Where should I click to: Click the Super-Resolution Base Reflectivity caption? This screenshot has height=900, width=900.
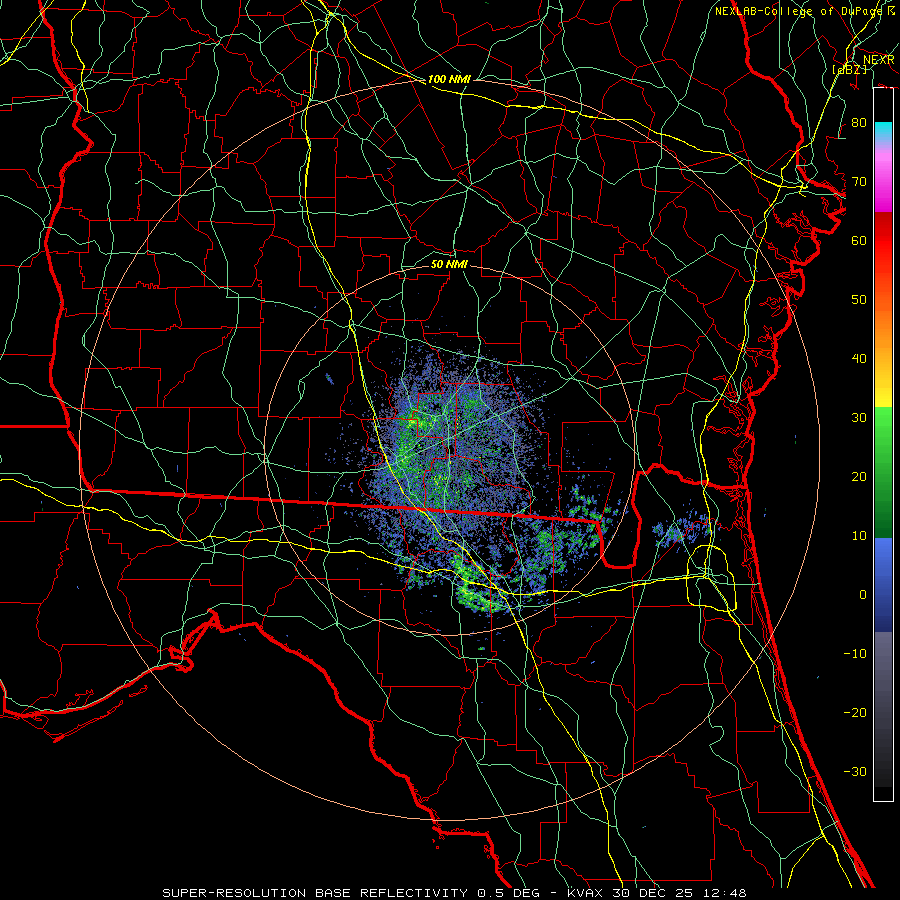455,893
